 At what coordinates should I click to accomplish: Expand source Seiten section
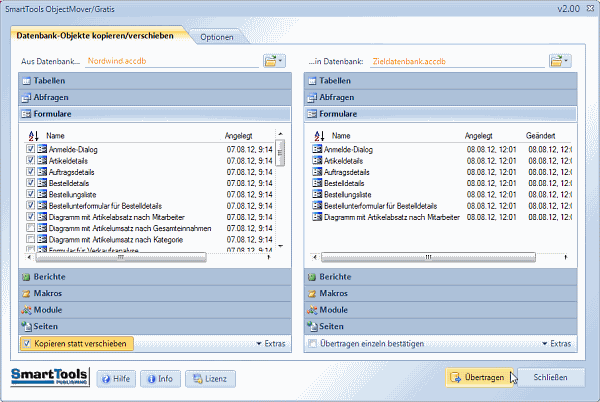coord(155,326)
